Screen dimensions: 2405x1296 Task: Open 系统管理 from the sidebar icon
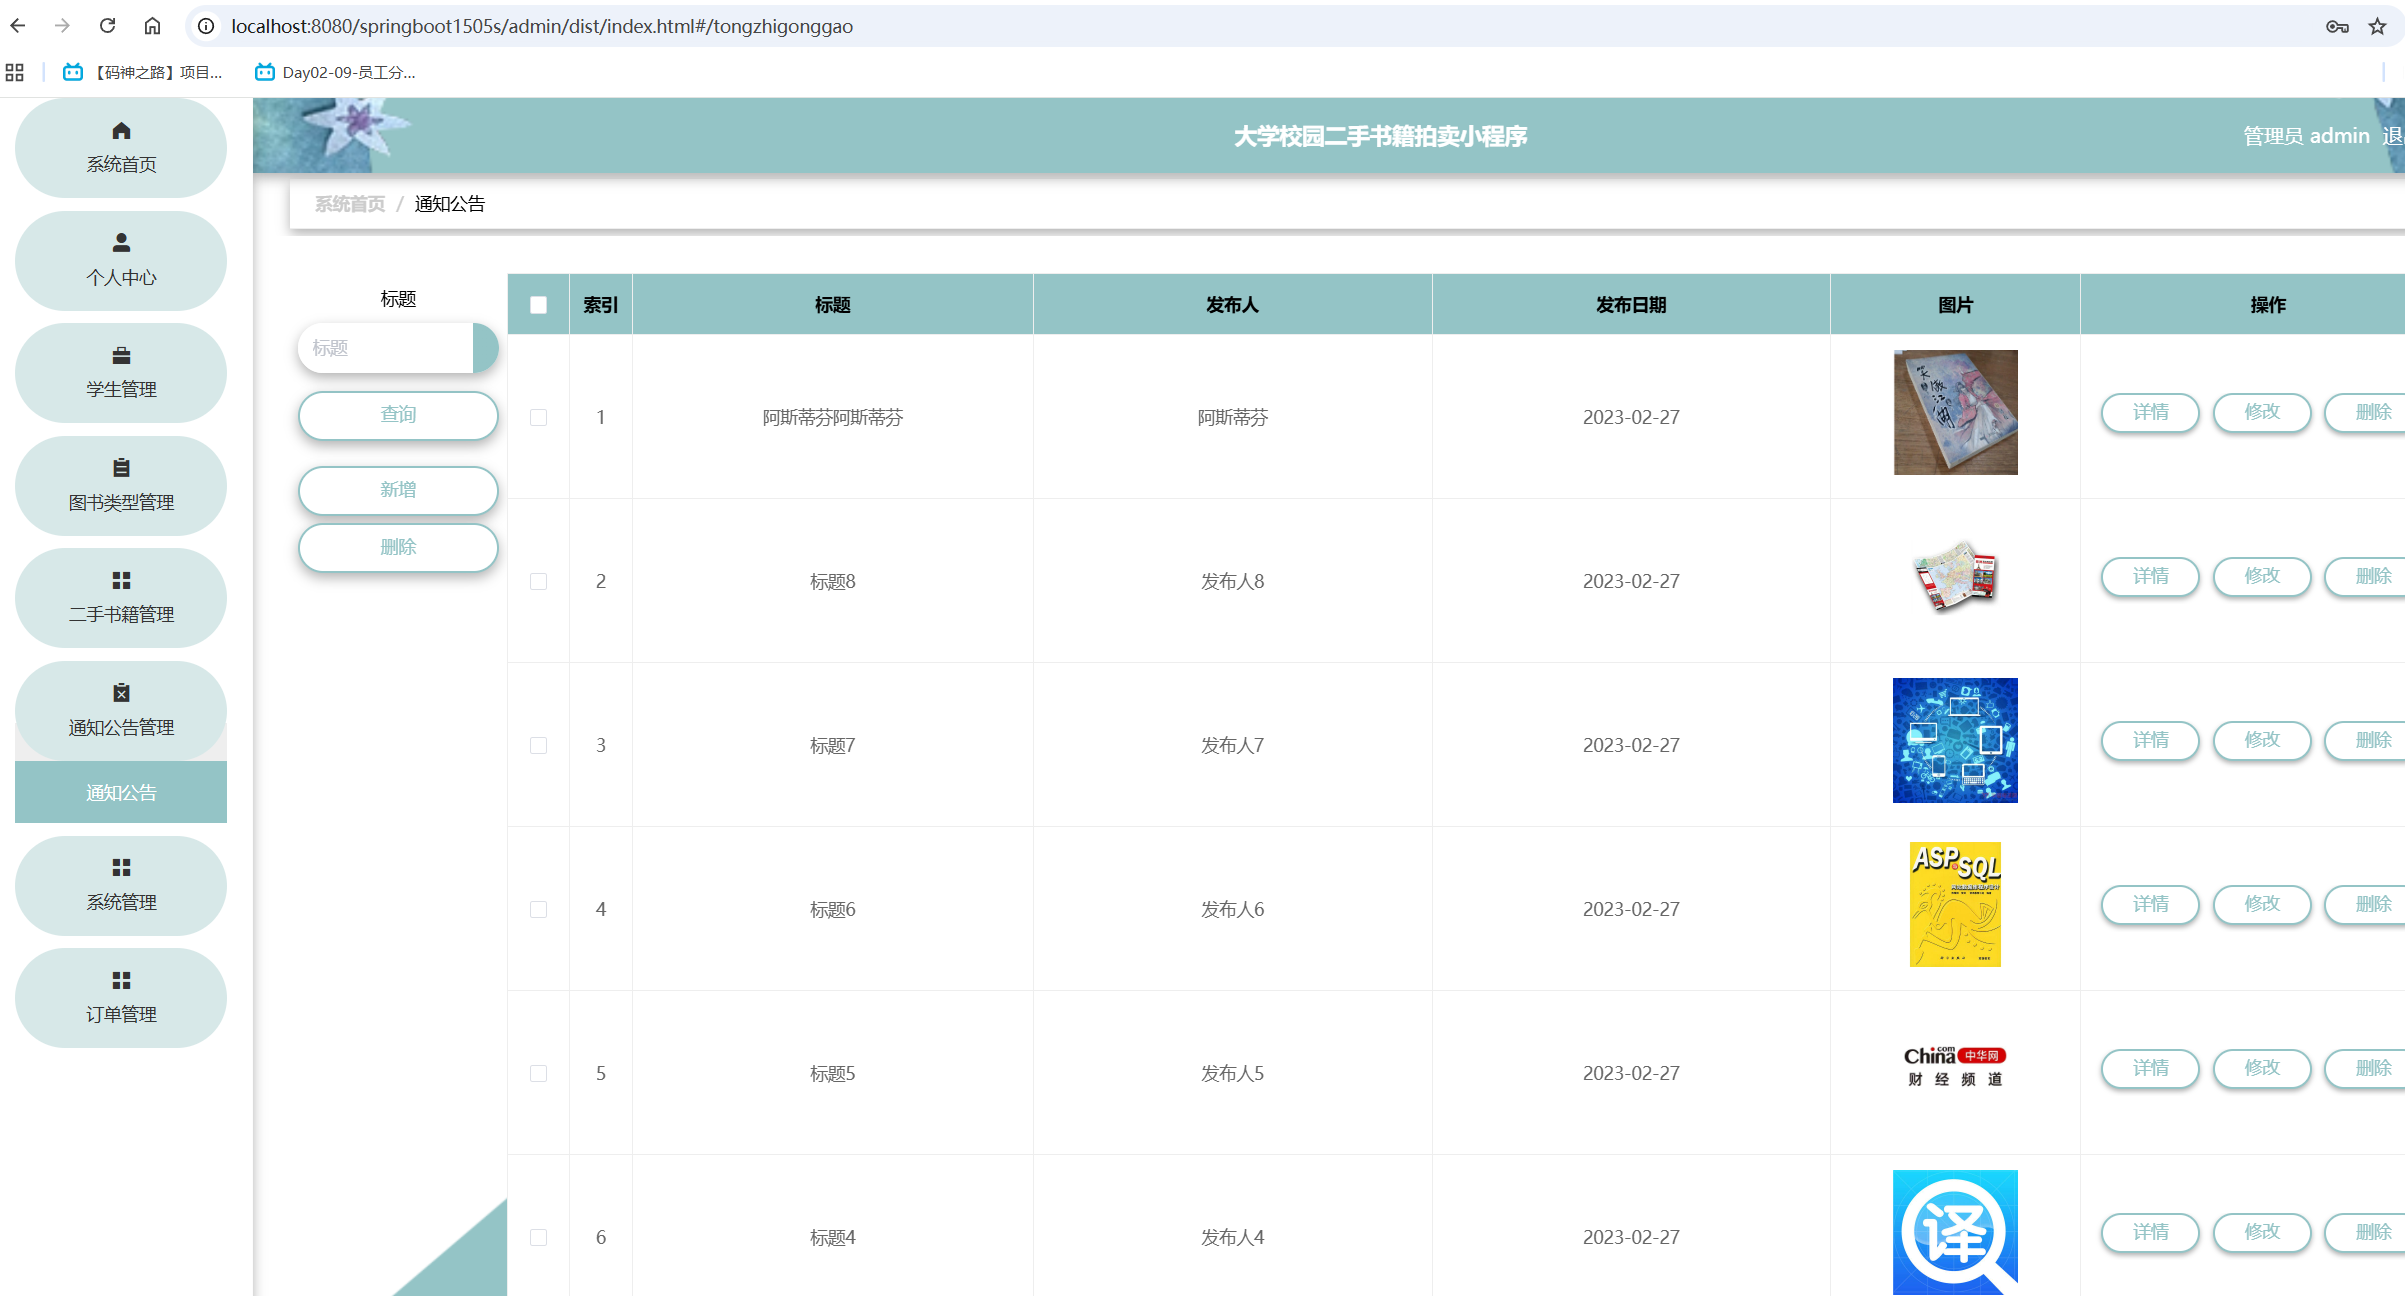pos(120,866)
